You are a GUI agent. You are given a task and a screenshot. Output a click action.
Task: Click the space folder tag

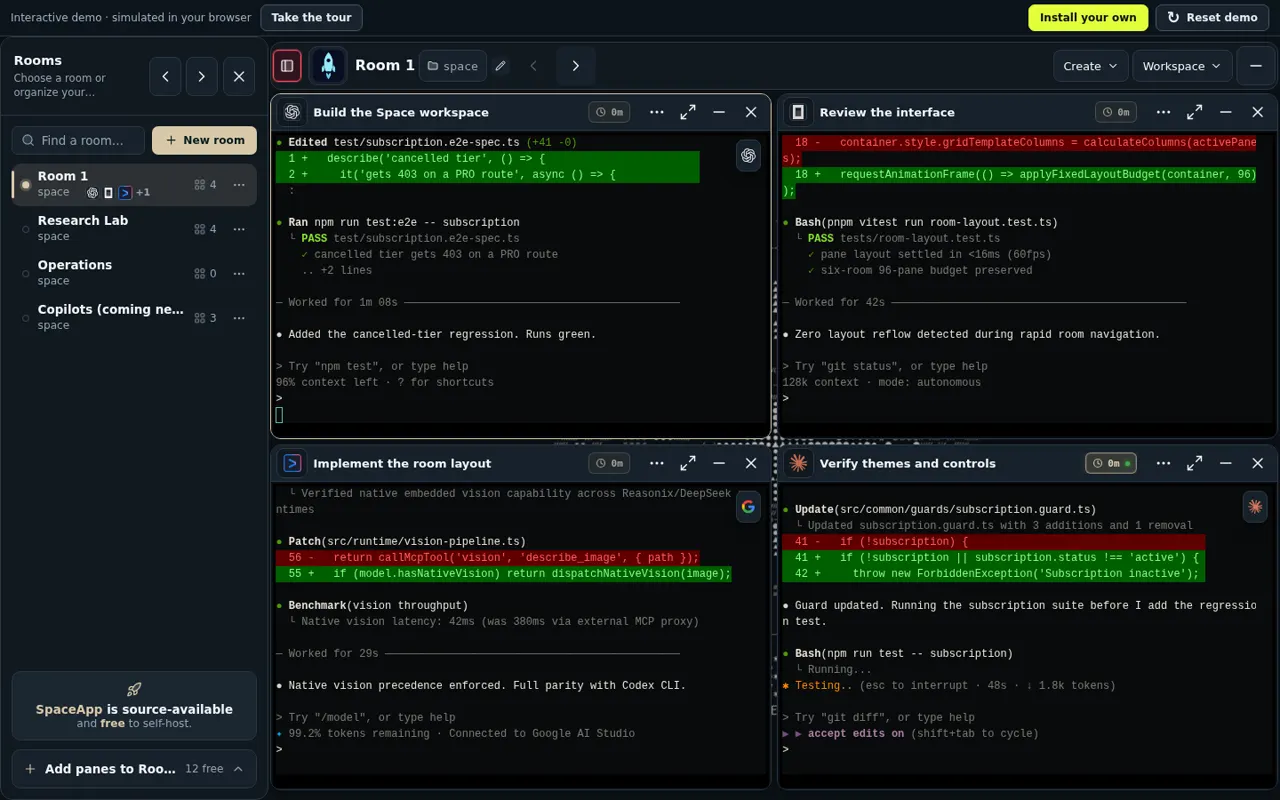tap(453, 66)
